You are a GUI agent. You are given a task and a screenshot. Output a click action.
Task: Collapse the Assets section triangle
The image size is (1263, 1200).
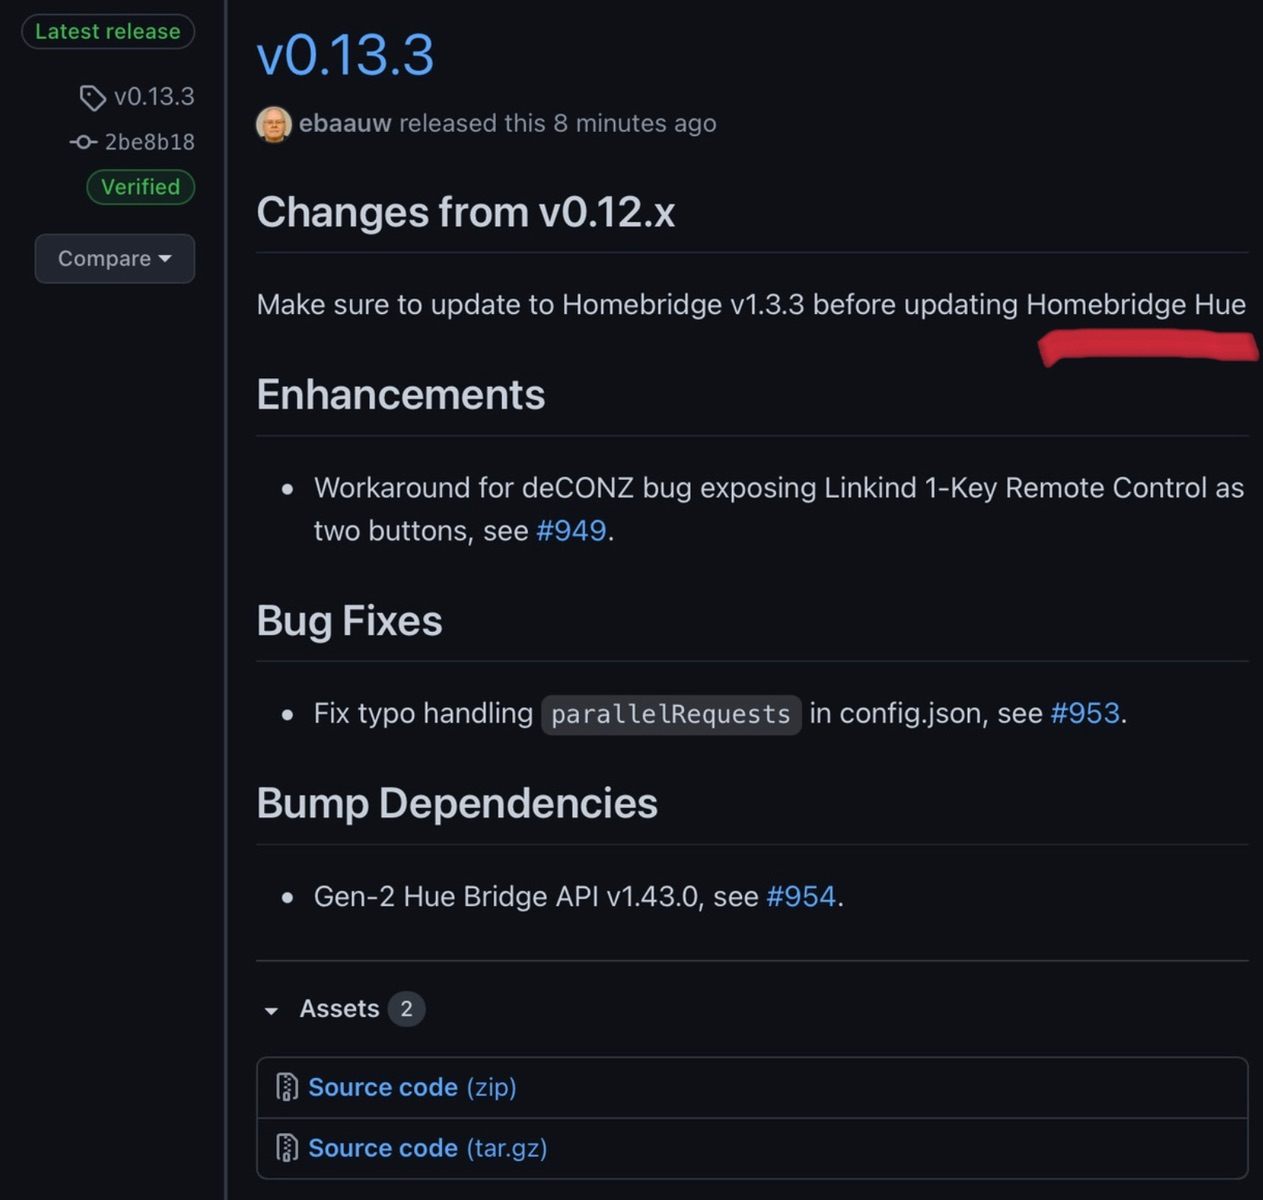271,1010
